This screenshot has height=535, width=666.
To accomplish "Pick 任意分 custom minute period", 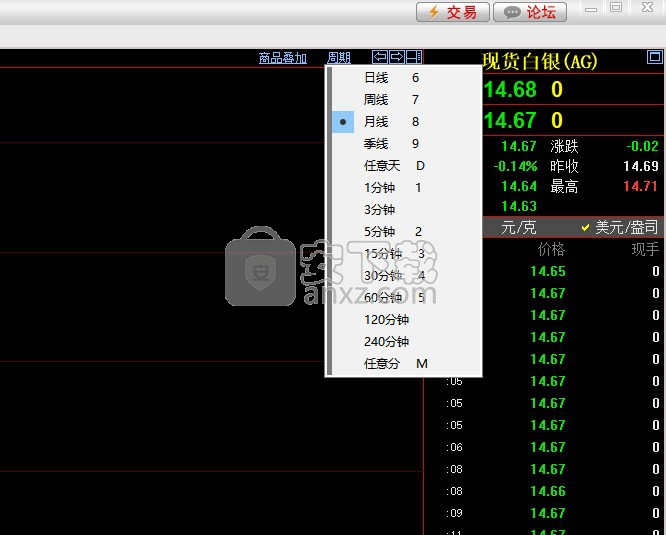I will coord(394,364).
